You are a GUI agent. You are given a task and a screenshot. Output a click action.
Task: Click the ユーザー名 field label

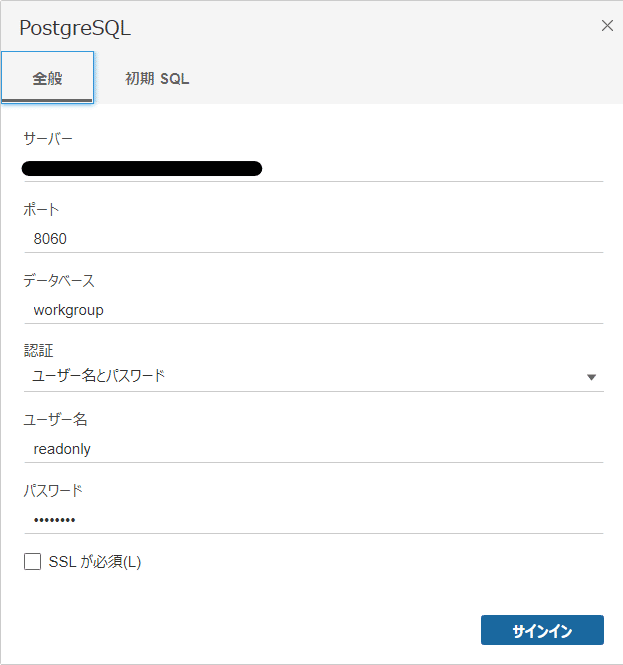pos(55,420)
